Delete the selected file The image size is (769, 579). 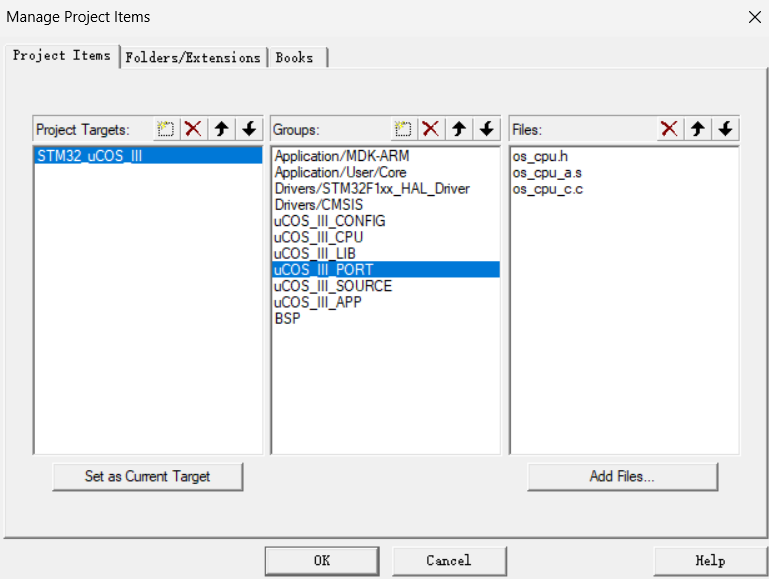[x=669, y=129]
